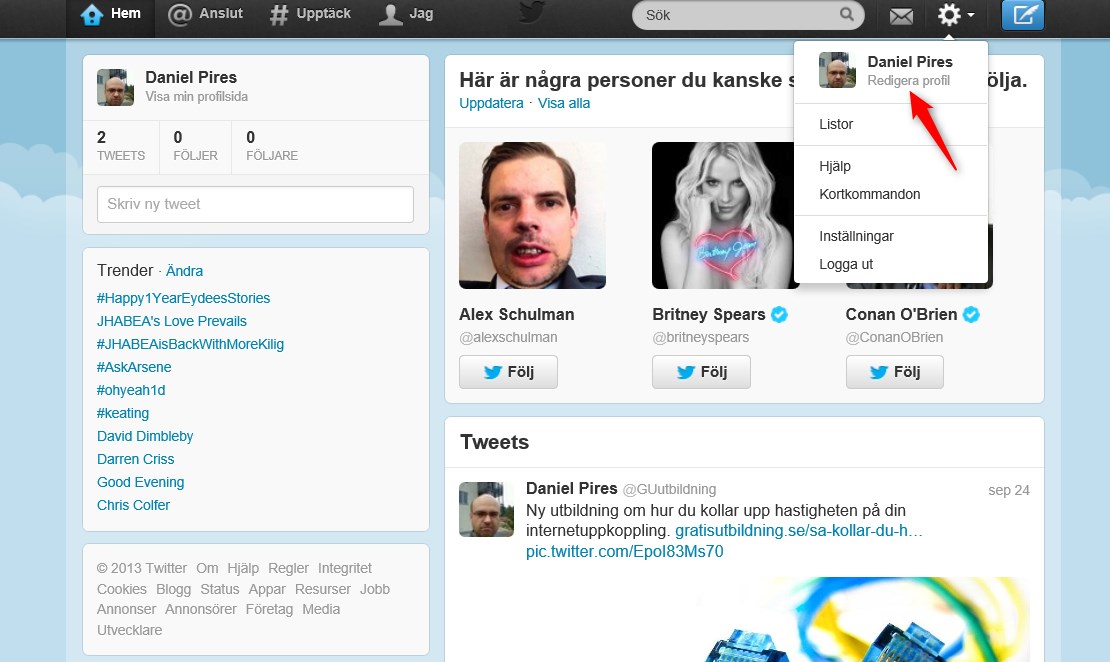The image size is (1110, 662).
Task: Open the direct messages envelope icon
Action: click(x=900, y=16)
